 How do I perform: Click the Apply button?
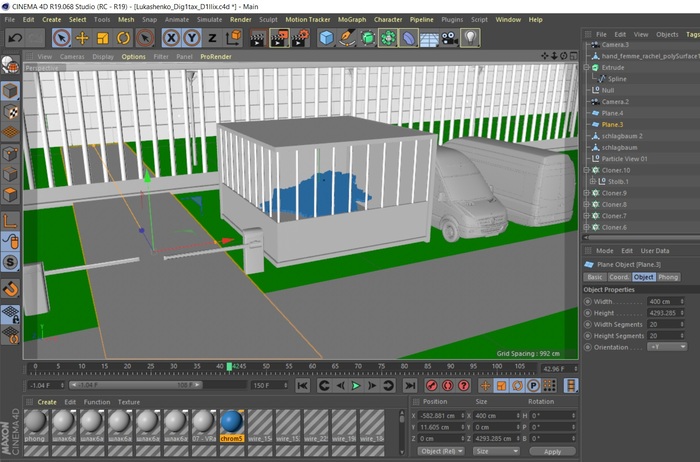pos(553,451)
